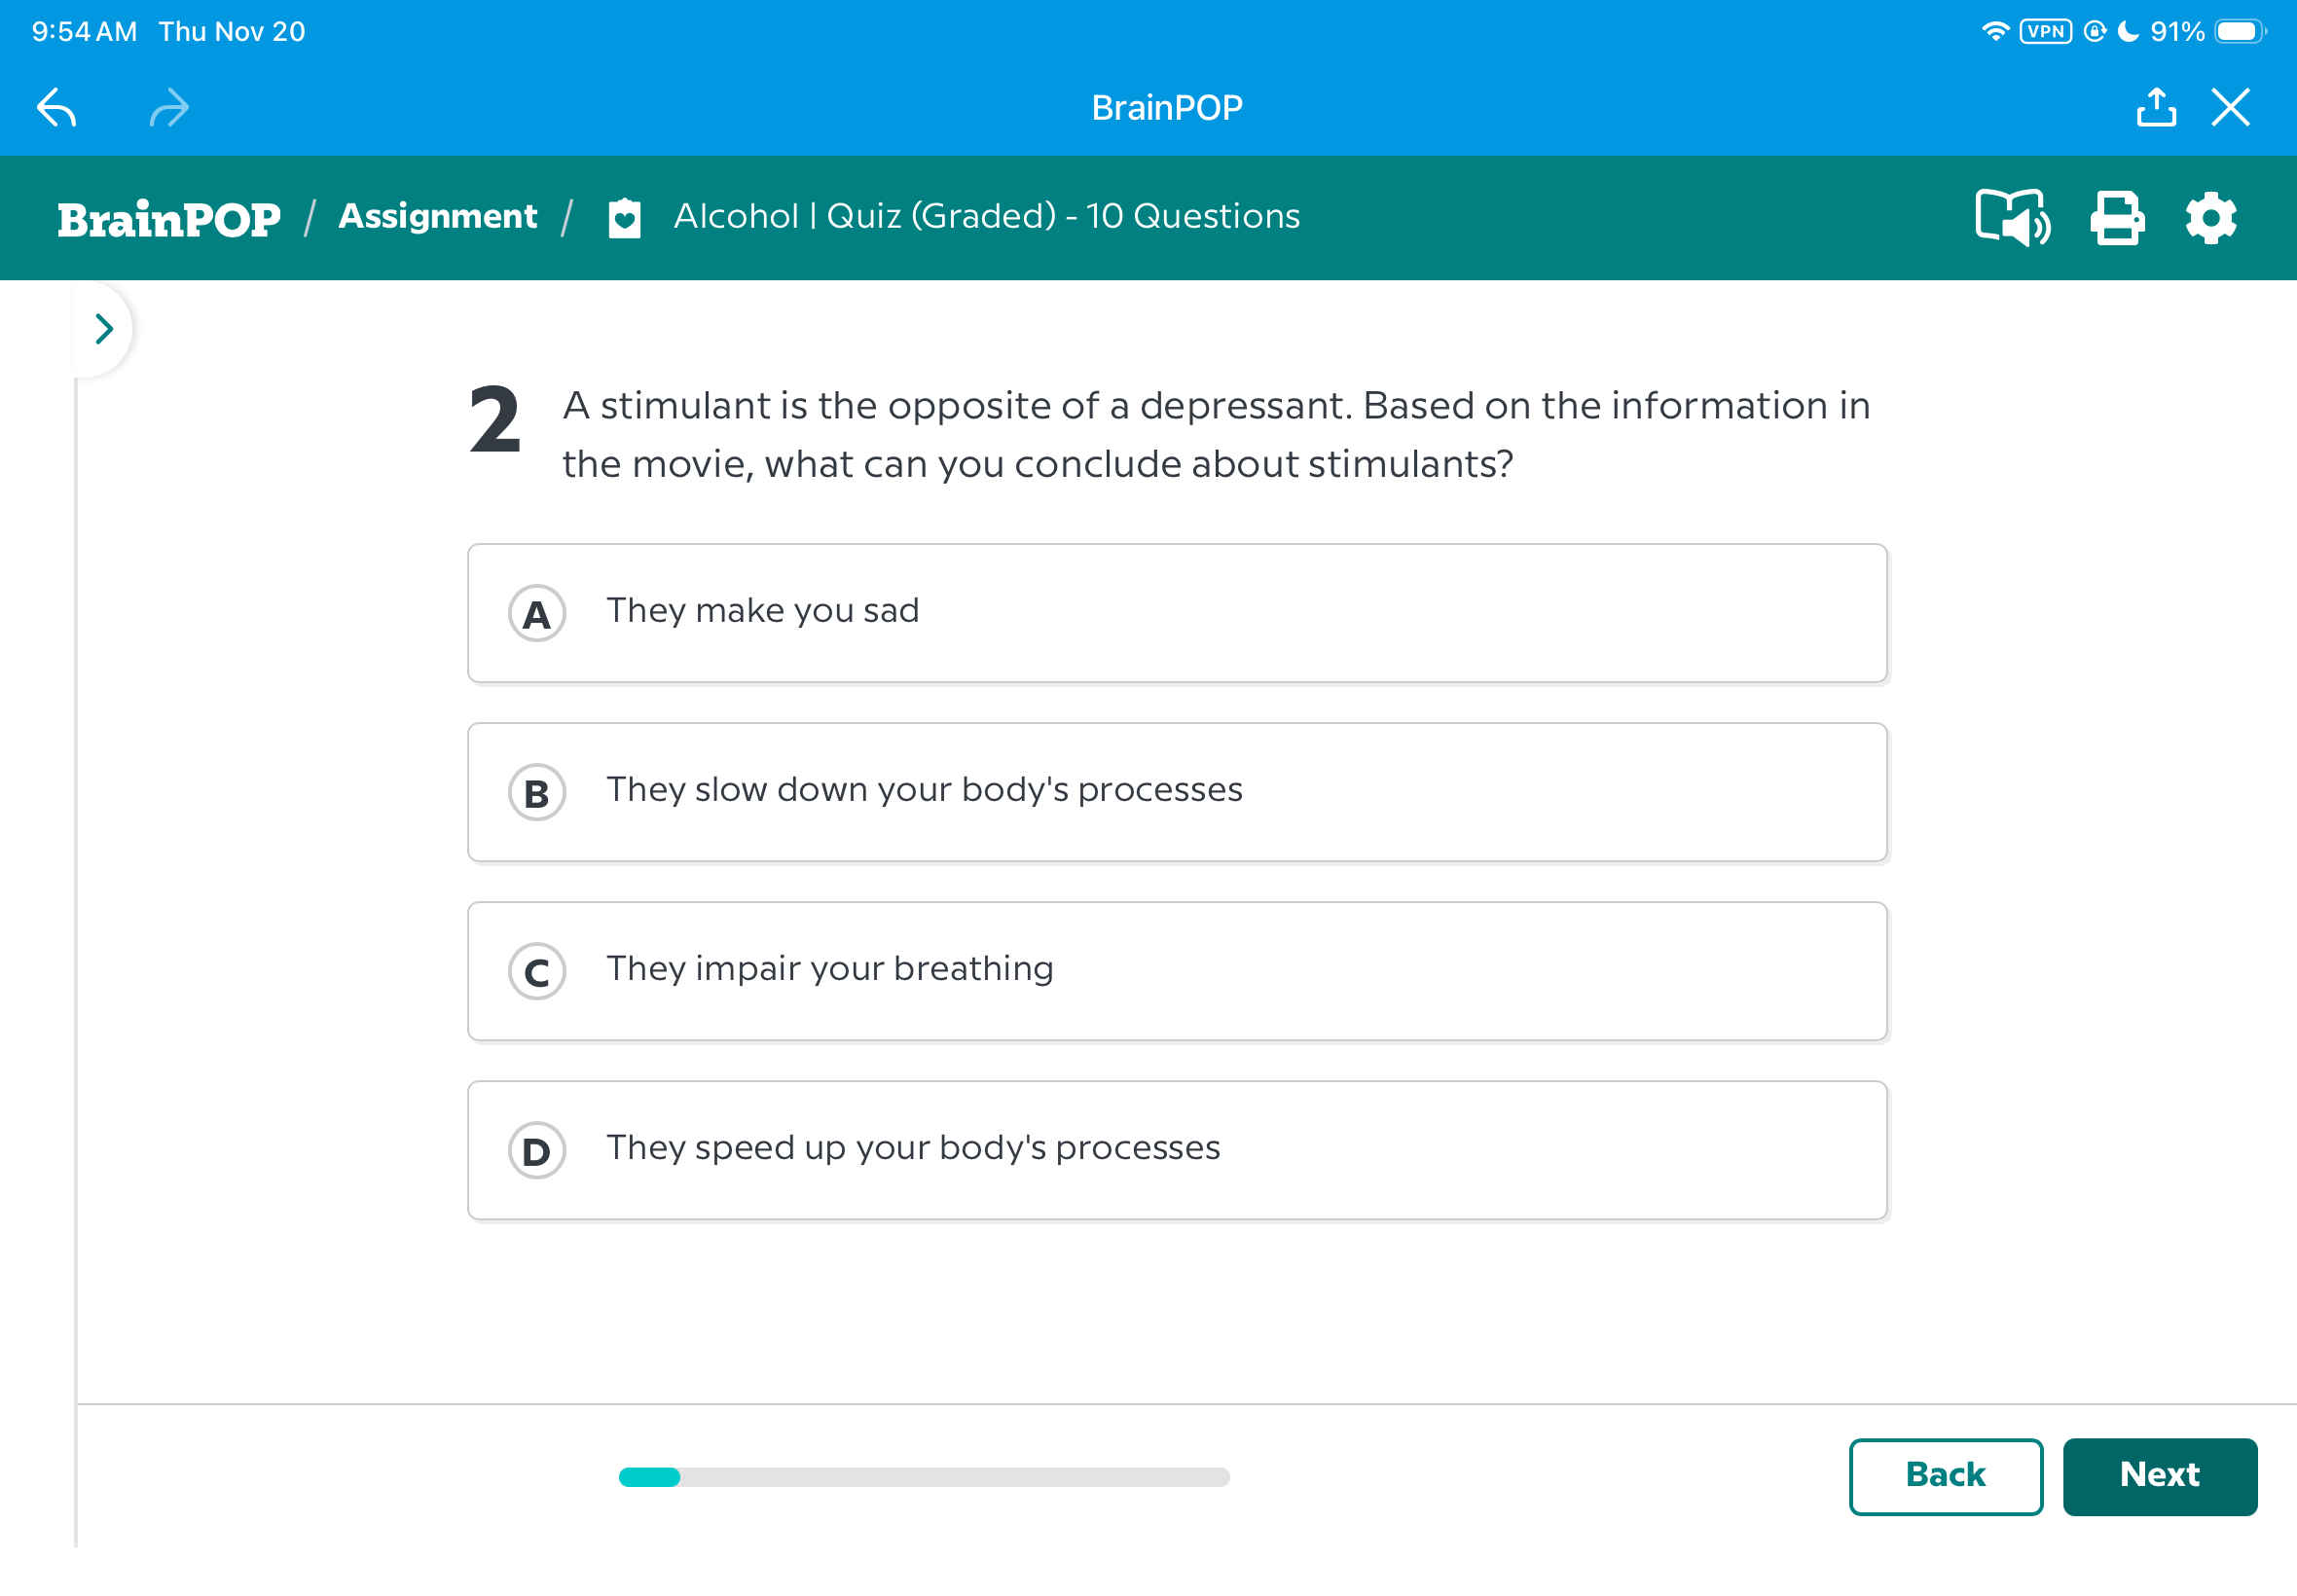
Task: Tap the browser forward arrow icon
Action: pyautogui.click(x=169, y=108)
